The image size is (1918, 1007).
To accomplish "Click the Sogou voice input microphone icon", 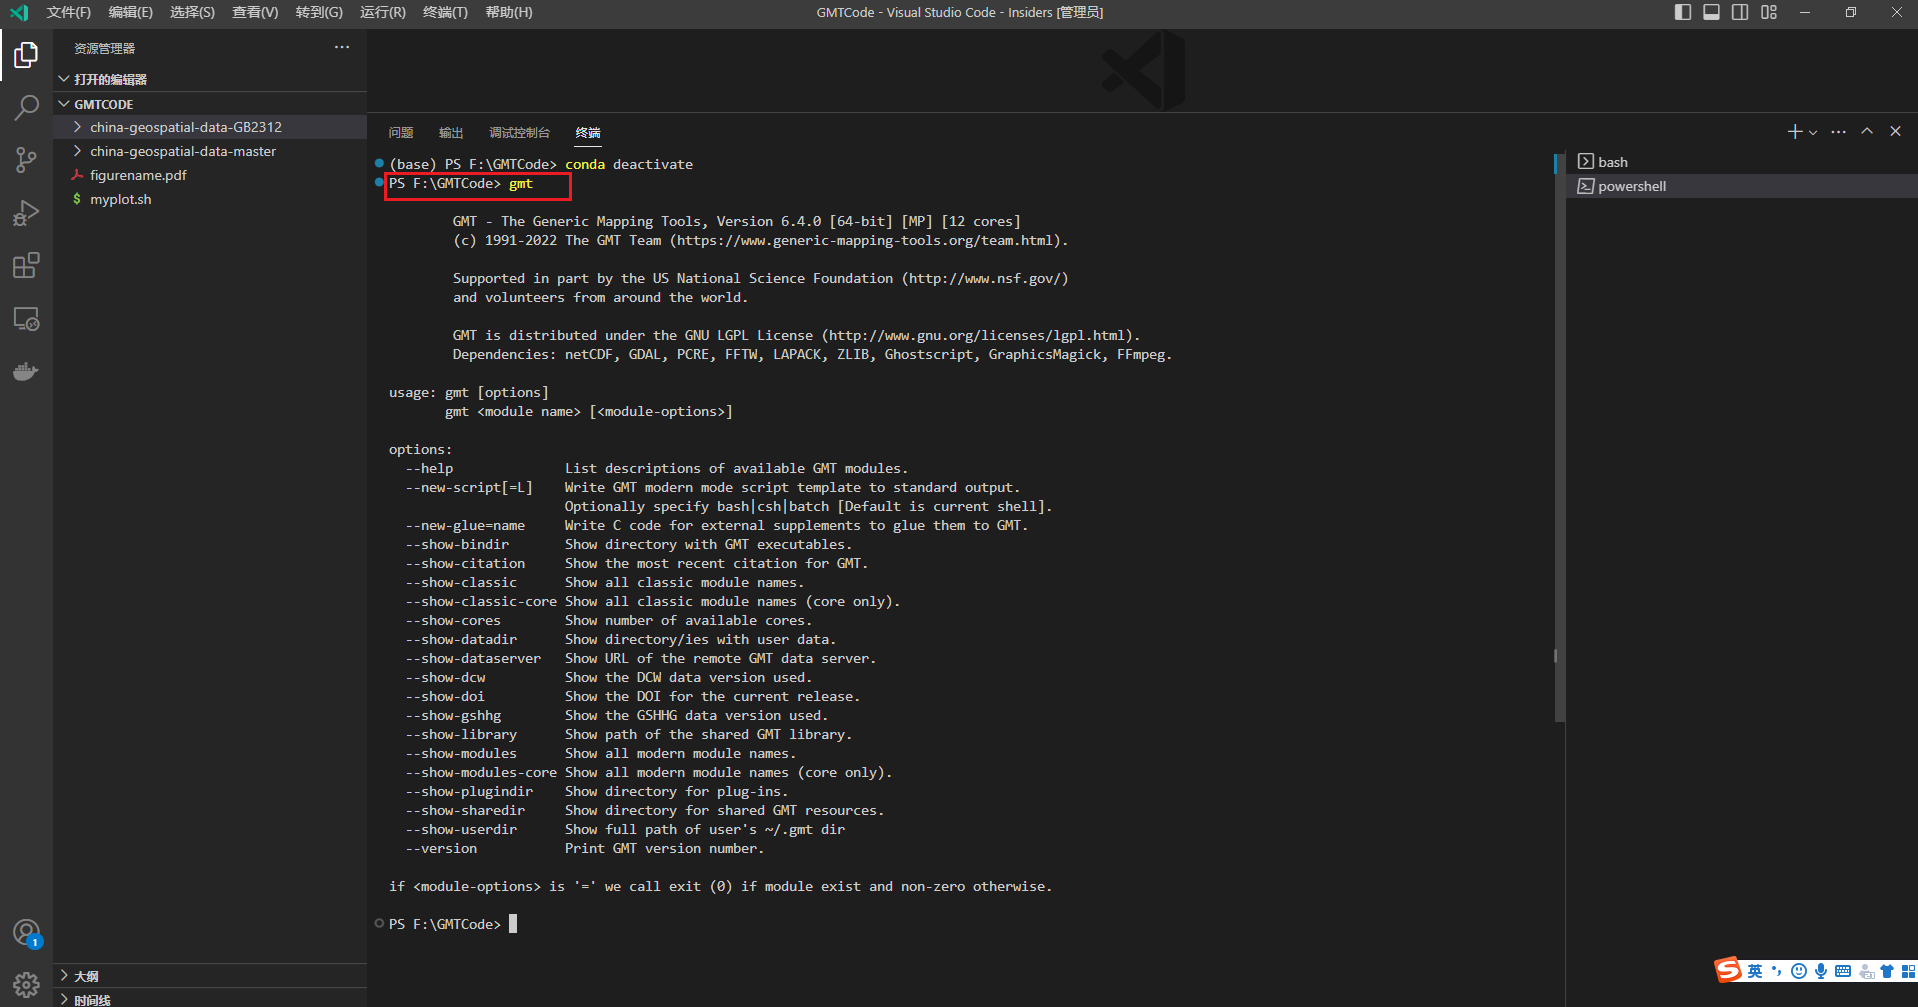I will coord(1821,971).
